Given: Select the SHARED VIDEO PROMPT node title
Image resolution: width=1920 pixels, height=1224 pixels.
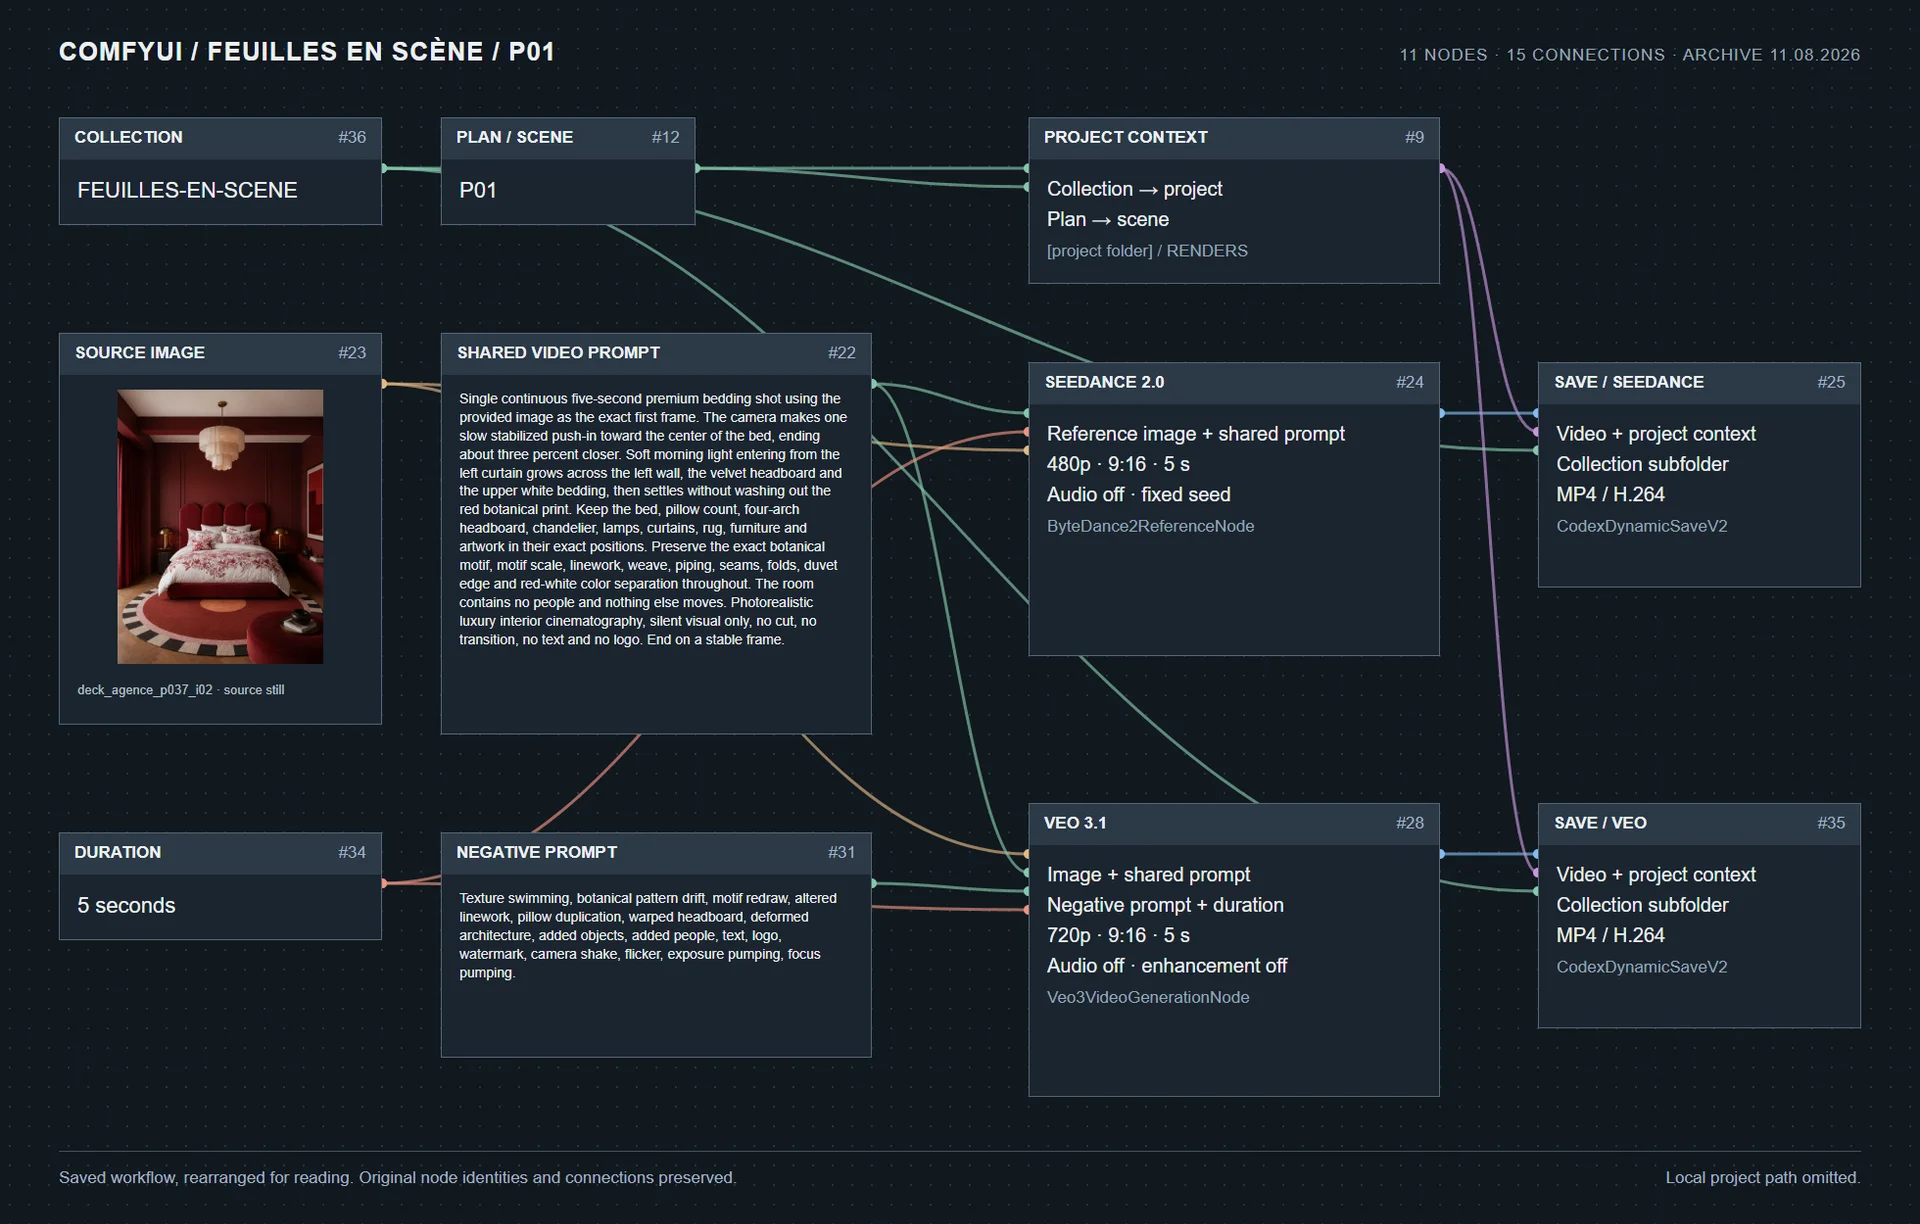Looking at the screenshot, I should [x=558, y=353].
